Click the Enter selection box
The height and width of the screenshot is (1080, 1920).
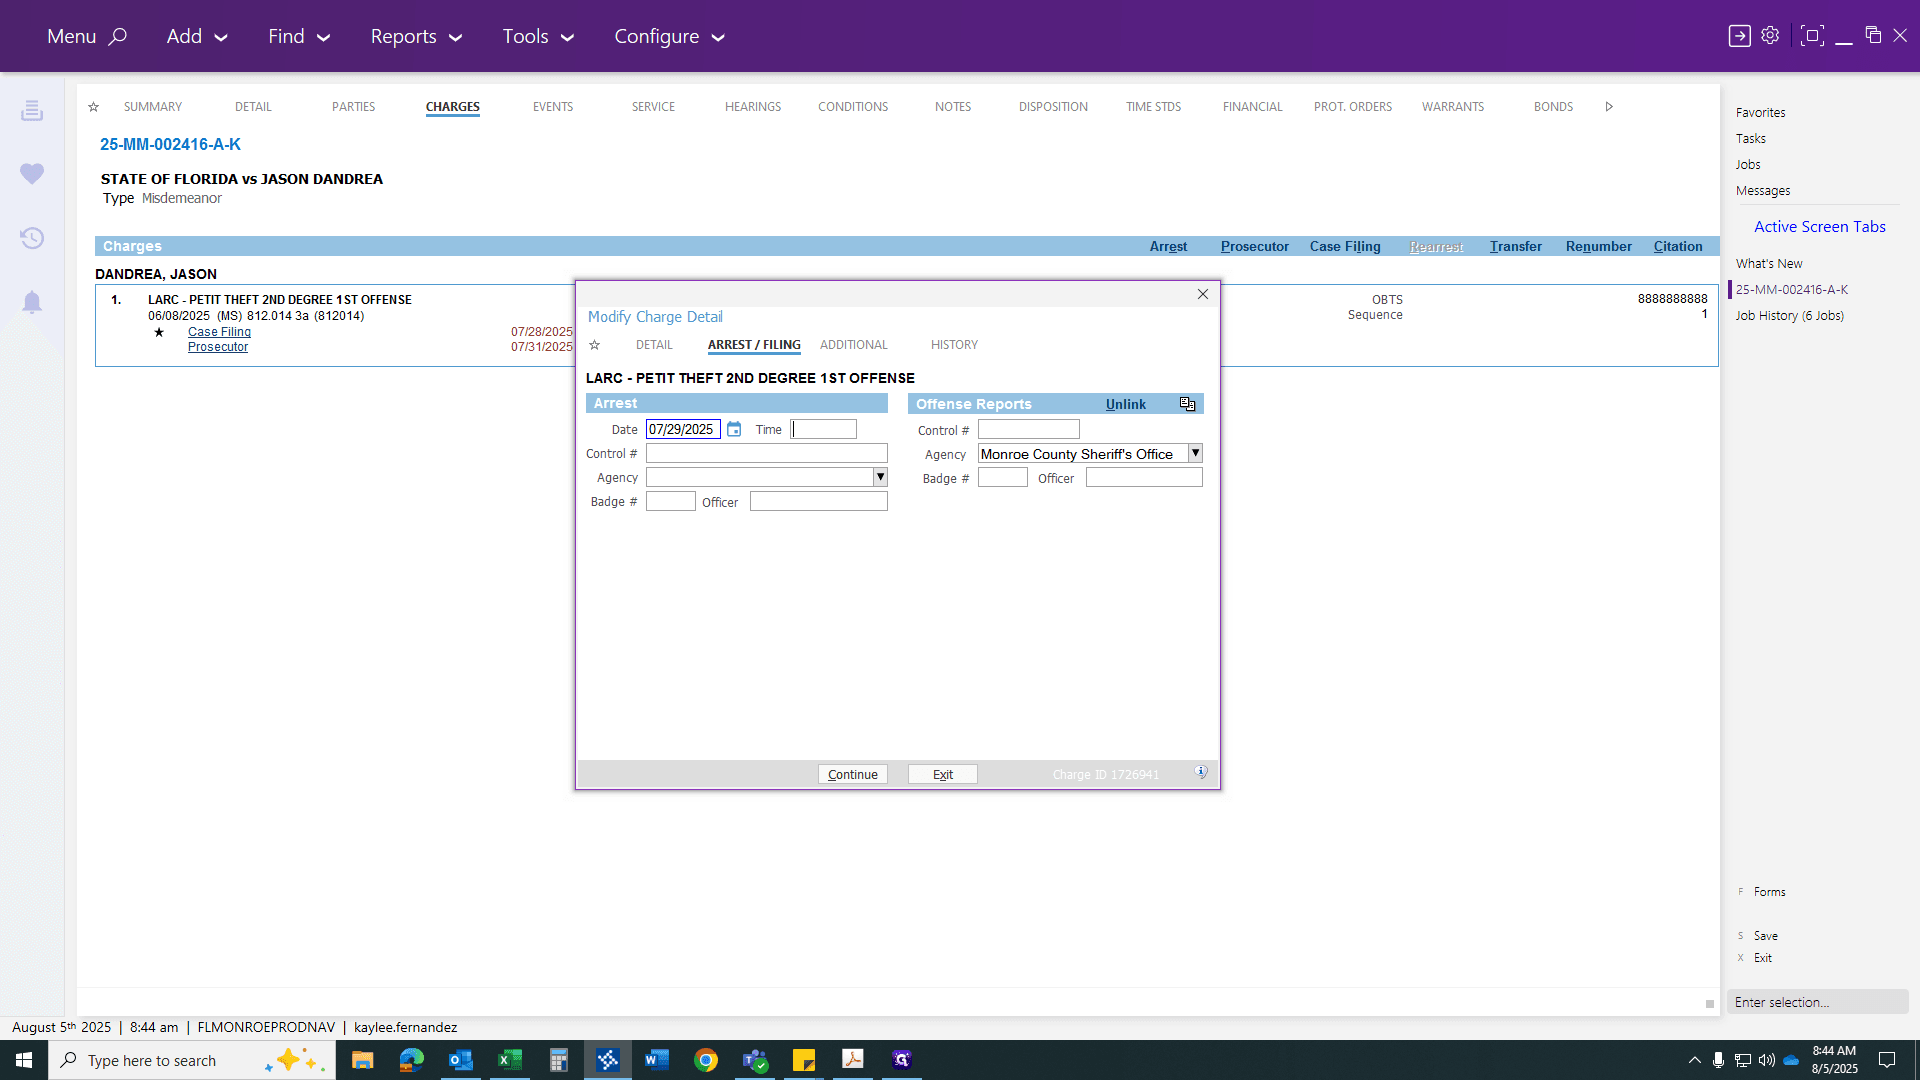[x=1817, y=1002]
